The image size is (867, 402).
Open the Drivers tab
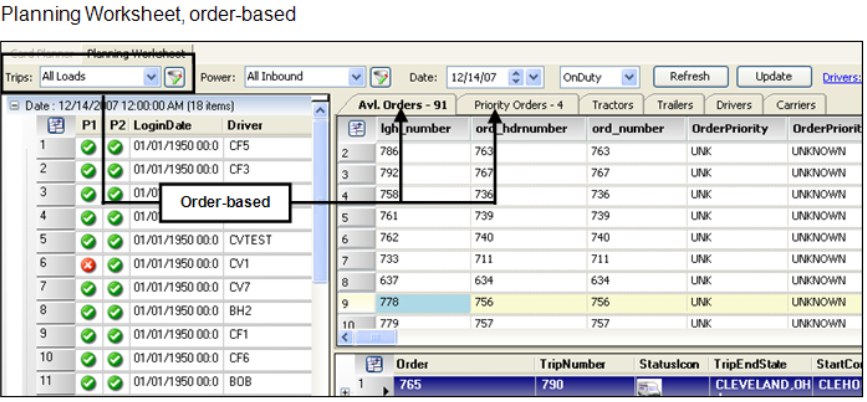coord(734,105)
